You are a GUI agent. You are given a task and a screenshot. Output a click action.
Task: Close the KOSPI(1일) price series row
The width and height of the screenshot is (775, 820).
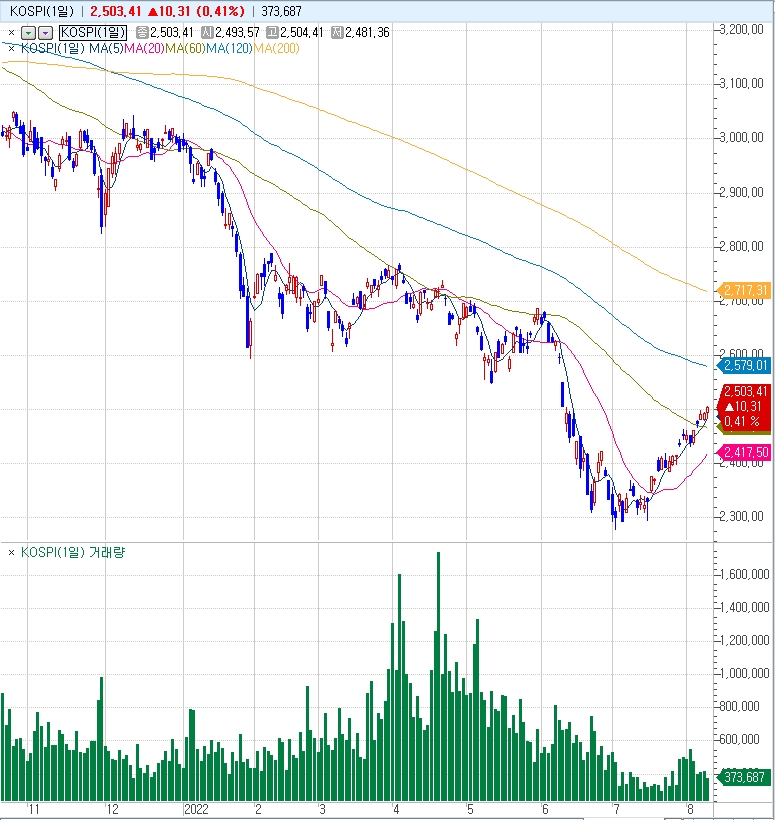pos(12,32)
